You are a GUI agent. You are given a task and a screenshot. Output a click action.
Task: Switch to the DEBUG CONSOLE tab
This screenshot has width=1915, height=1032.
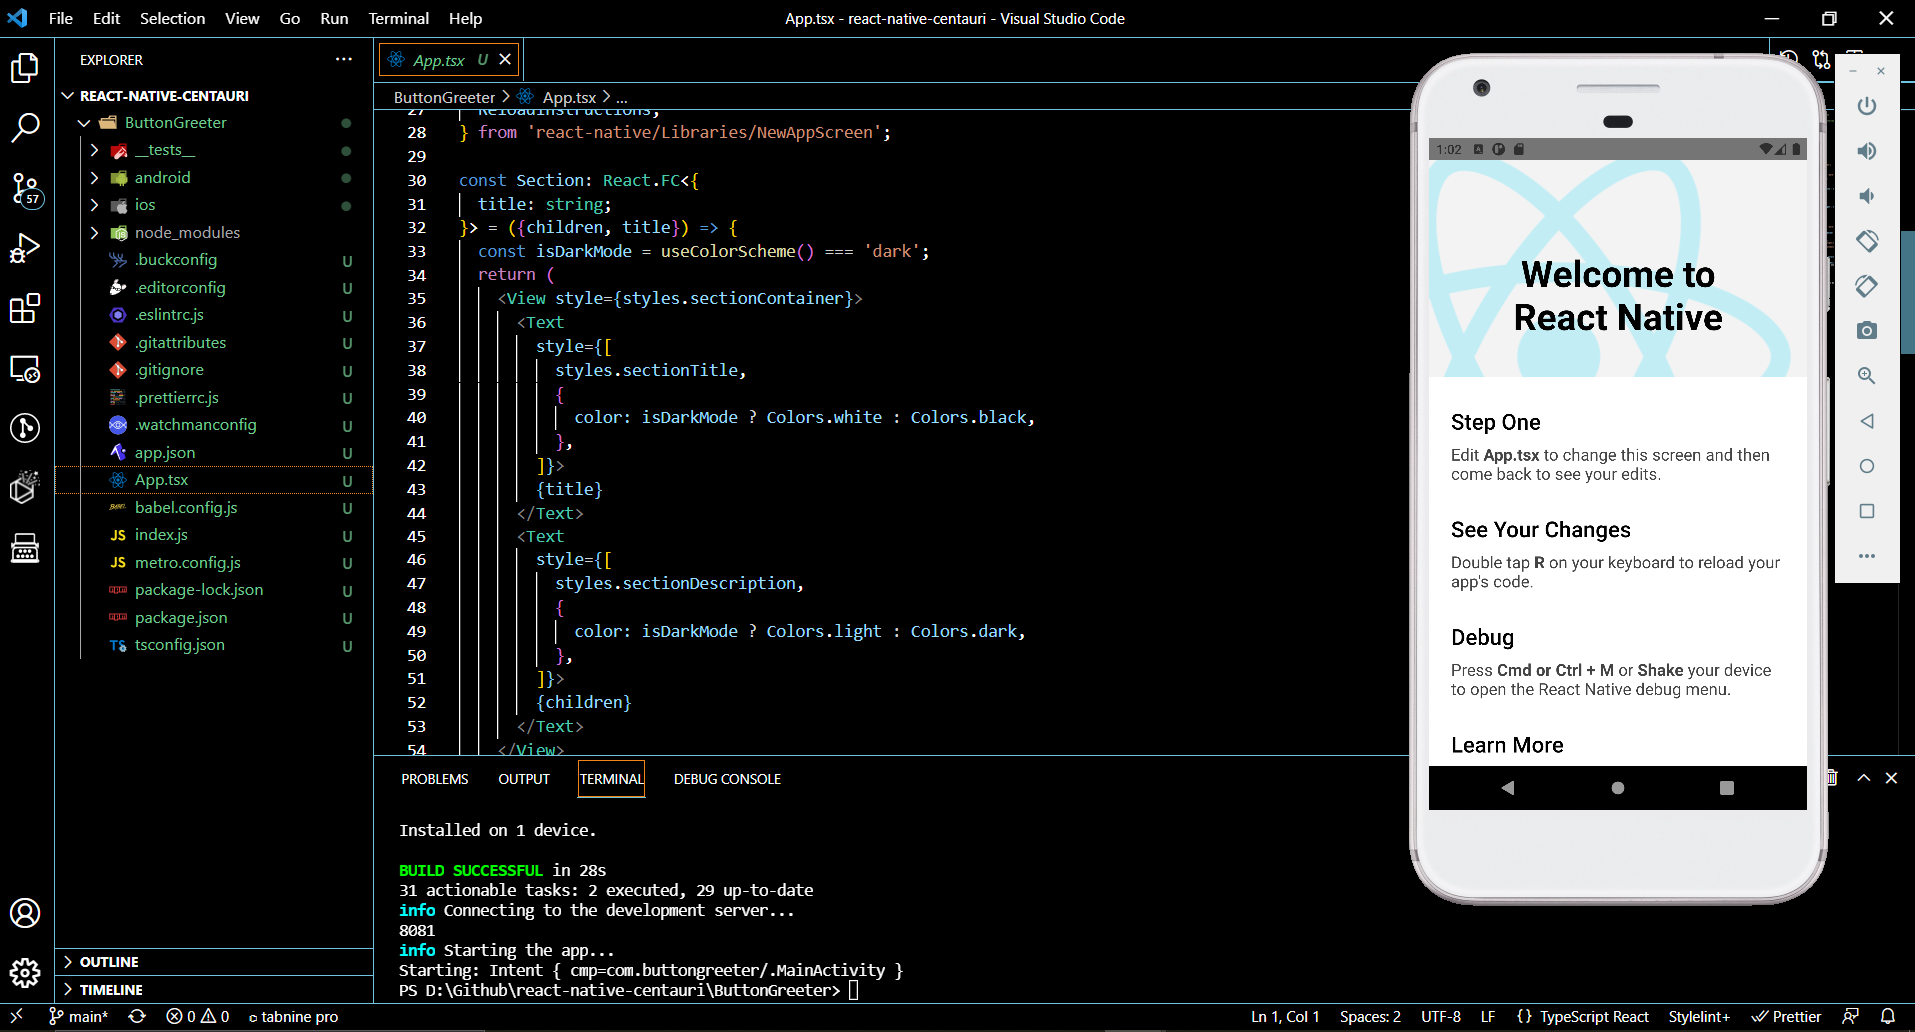click(727, 779)
